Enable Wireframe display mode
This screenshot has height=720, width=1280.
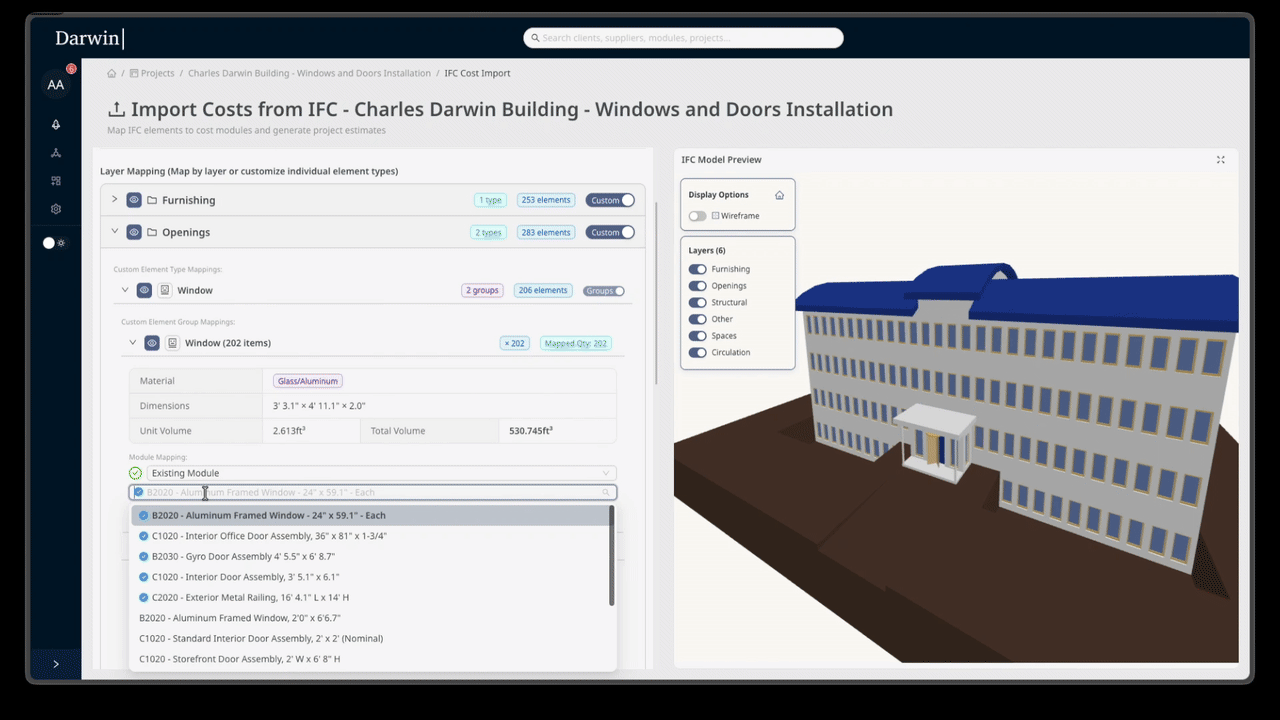pos(697,215)
